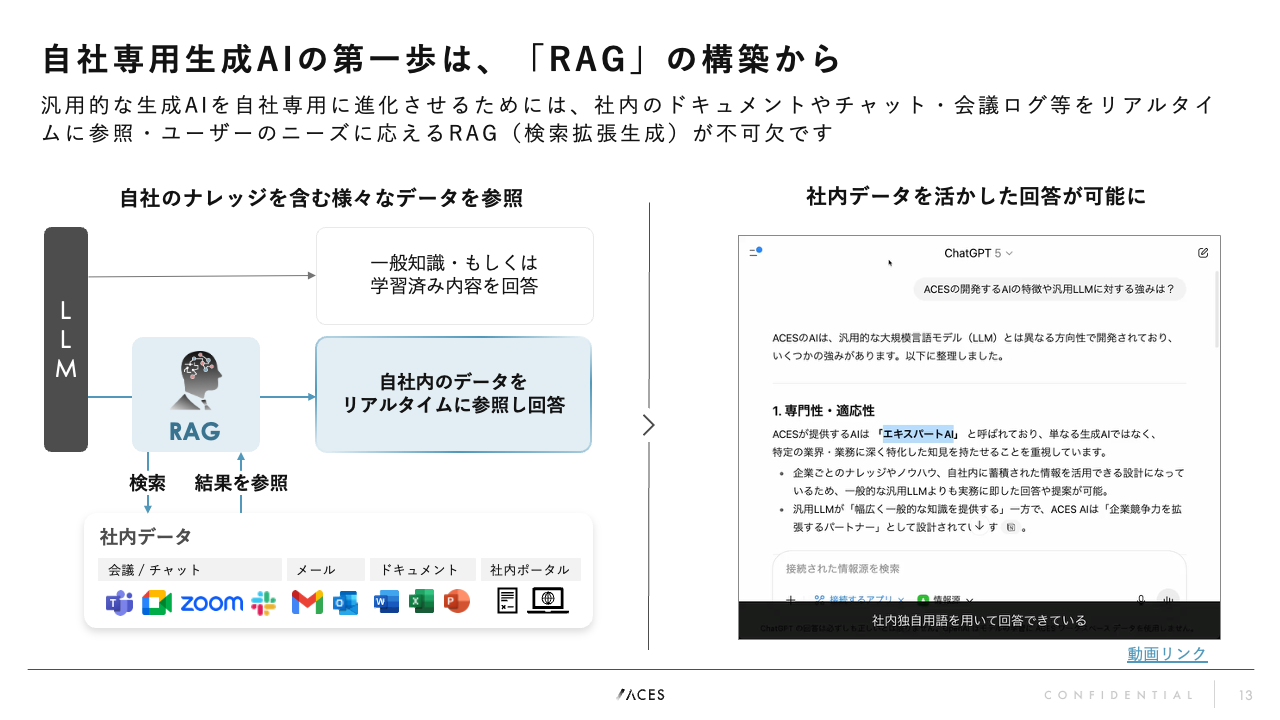Click the Microsoft Word icon
Image resolution: width=1280 pixels, height=720 pixels.
(386, 602)
